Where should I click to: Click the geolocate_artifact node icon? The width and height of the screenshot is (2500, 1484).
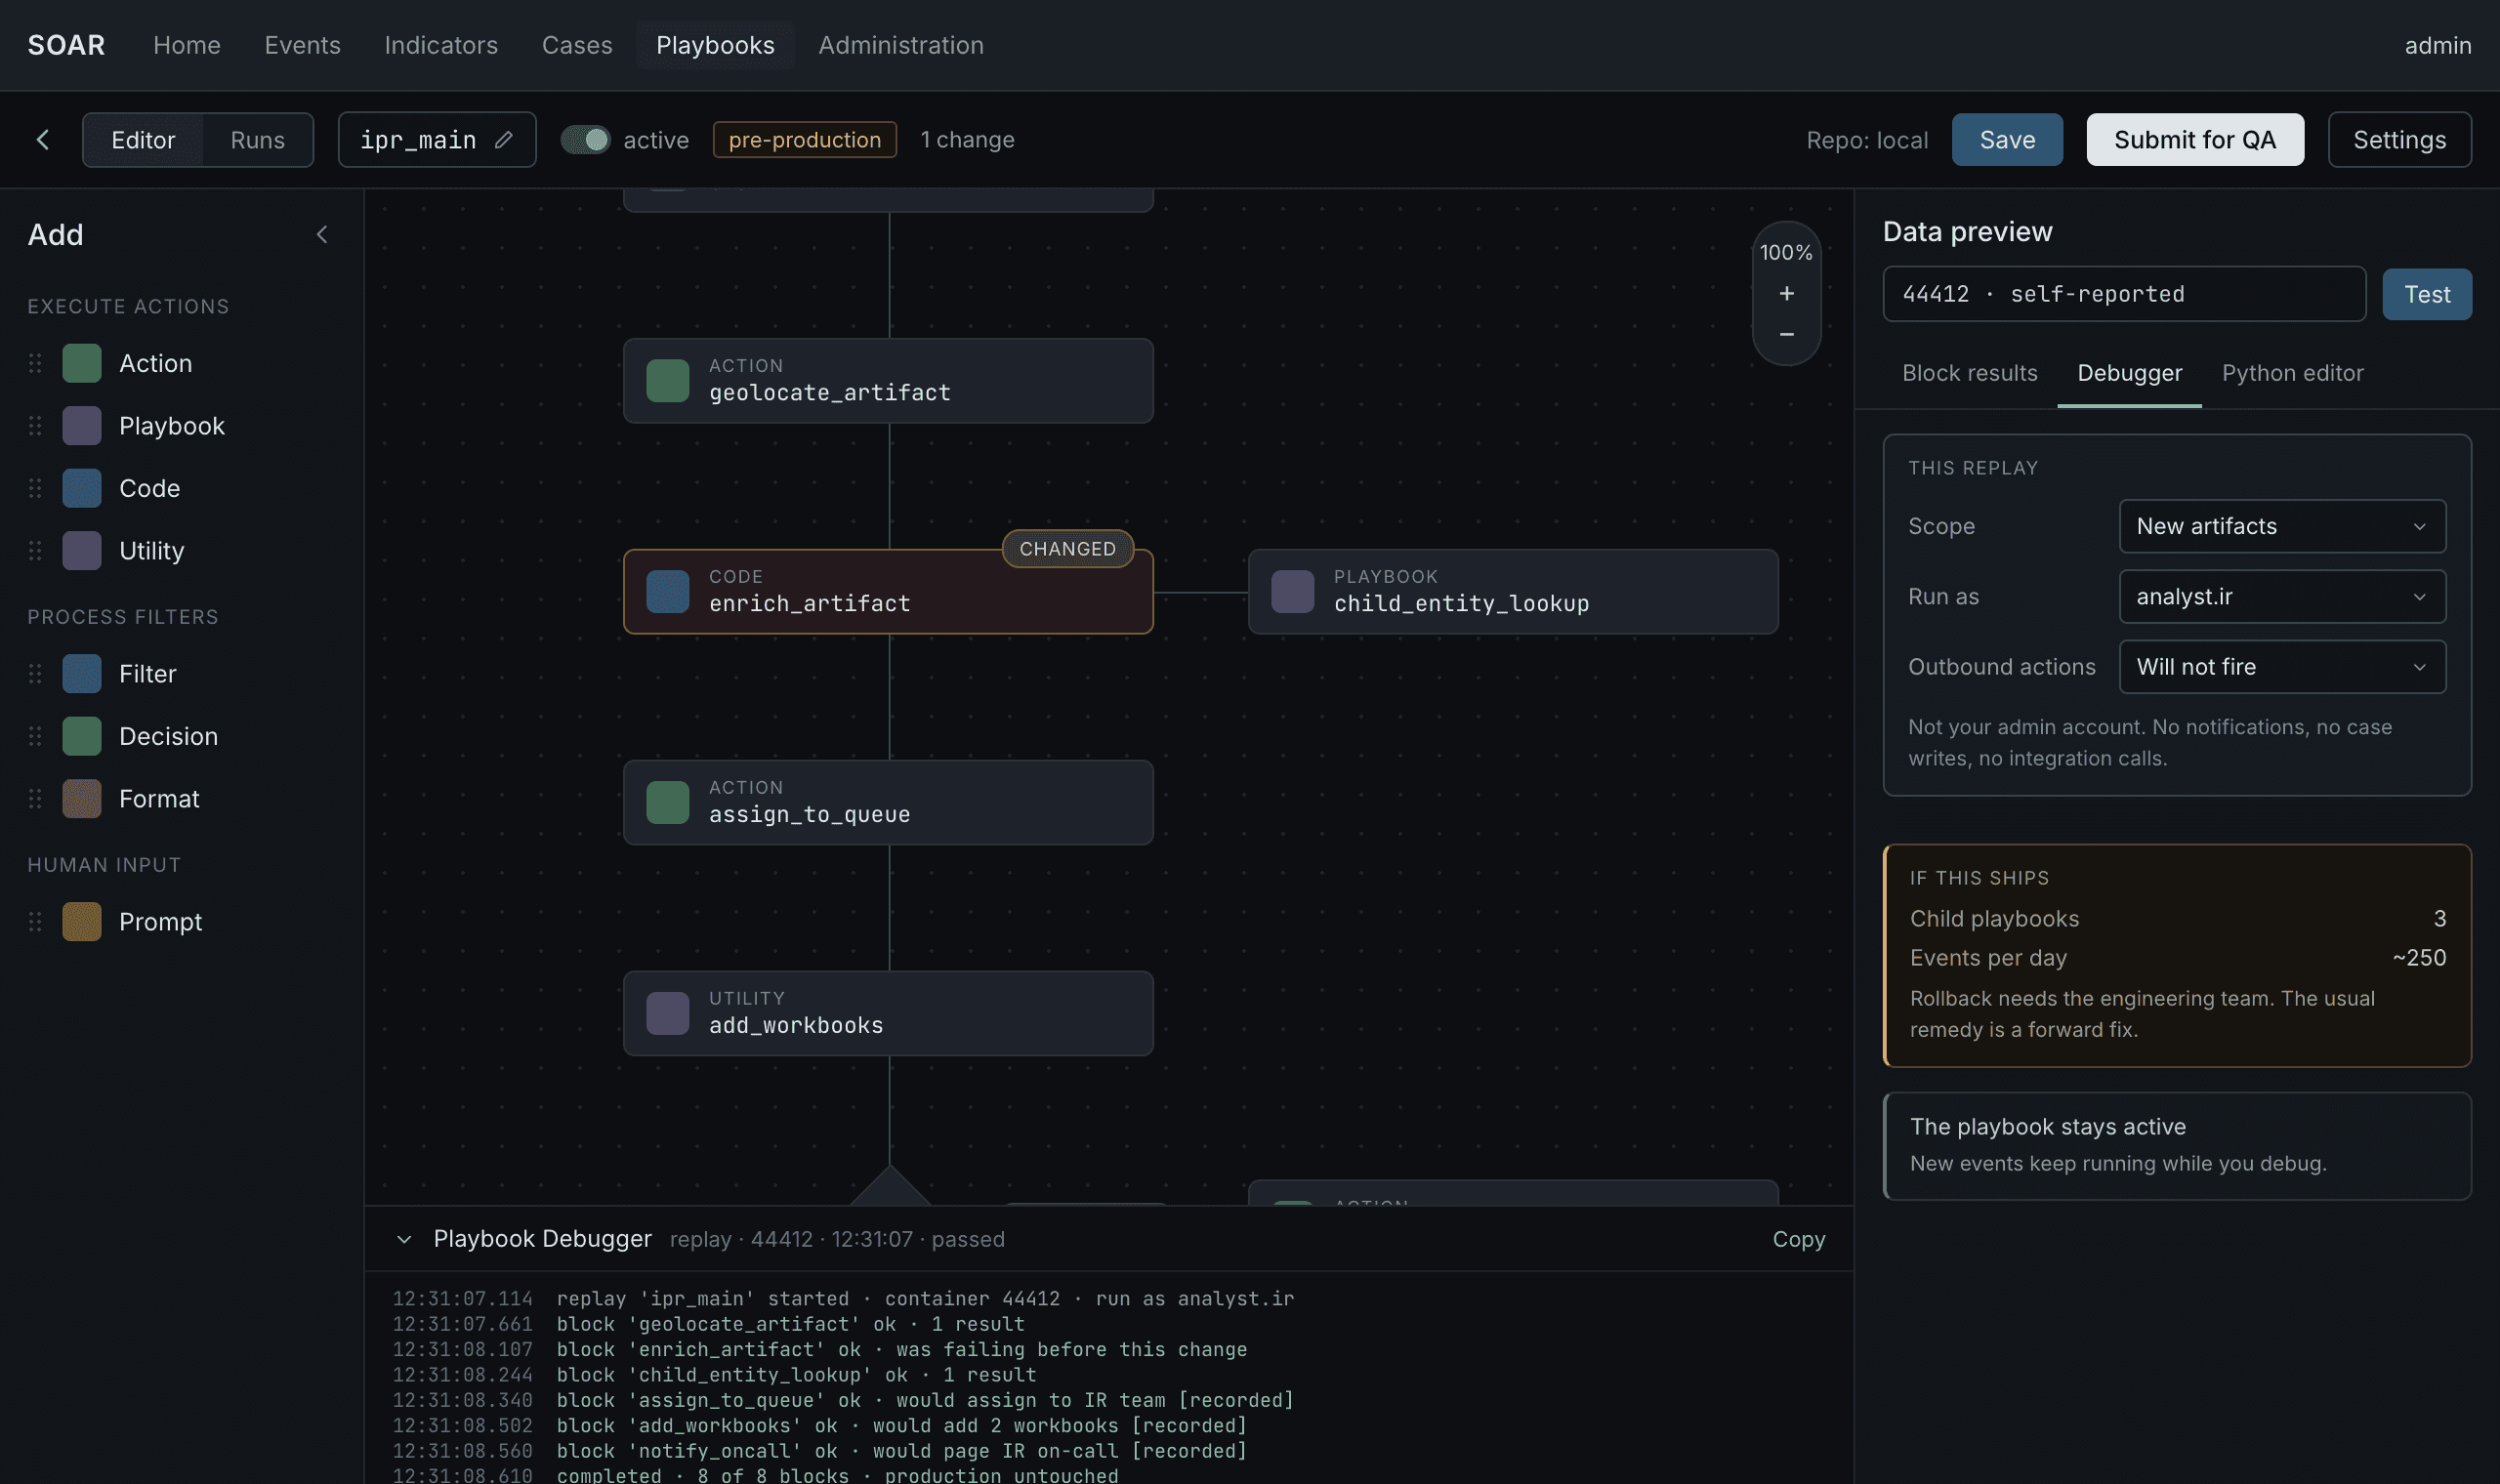(668, 381)
